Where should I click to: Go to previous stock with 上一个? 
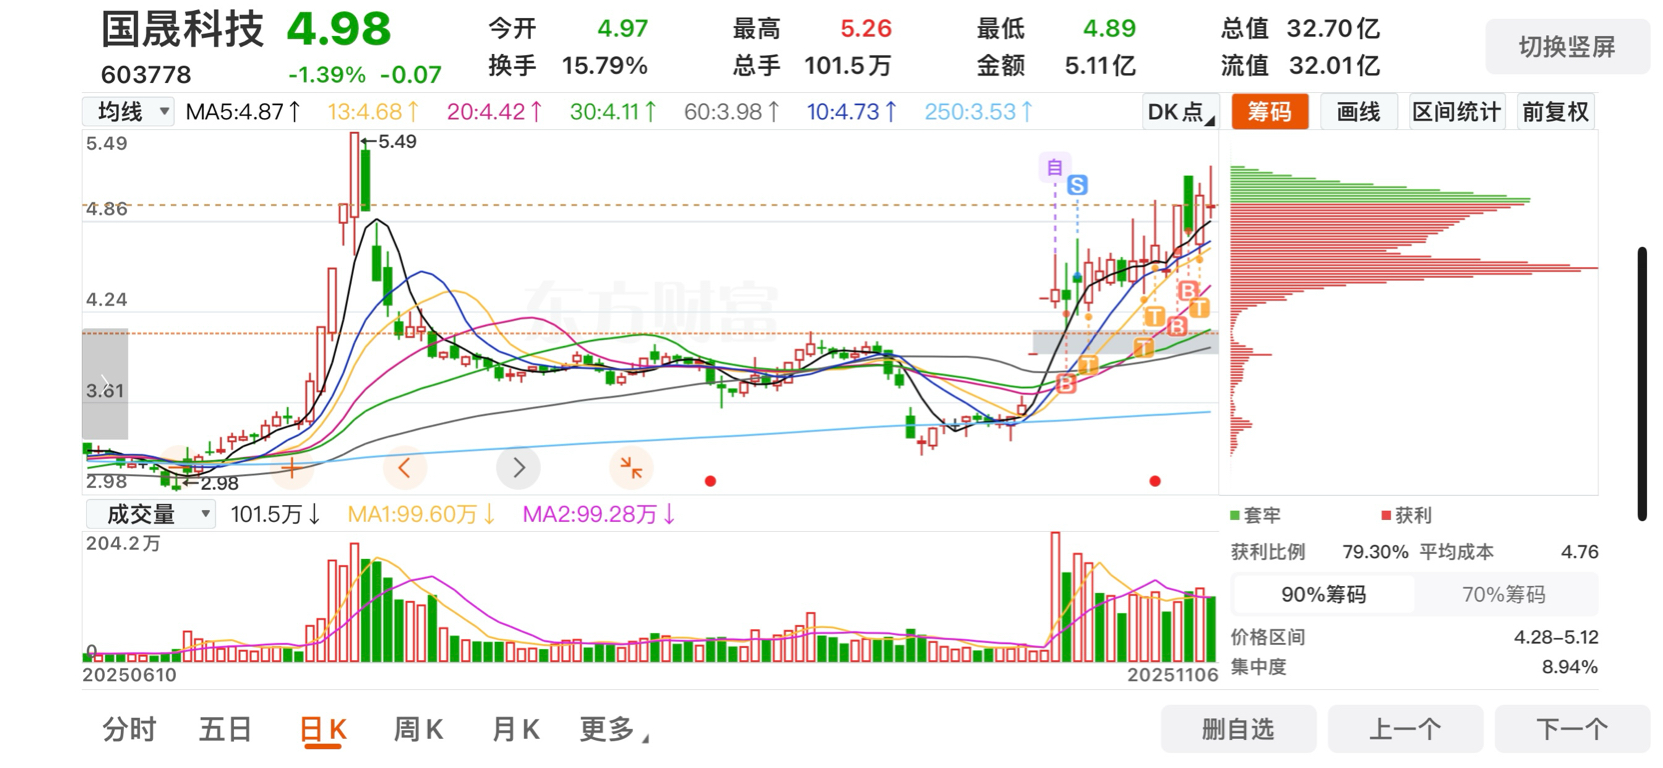tap(1405, 729)
